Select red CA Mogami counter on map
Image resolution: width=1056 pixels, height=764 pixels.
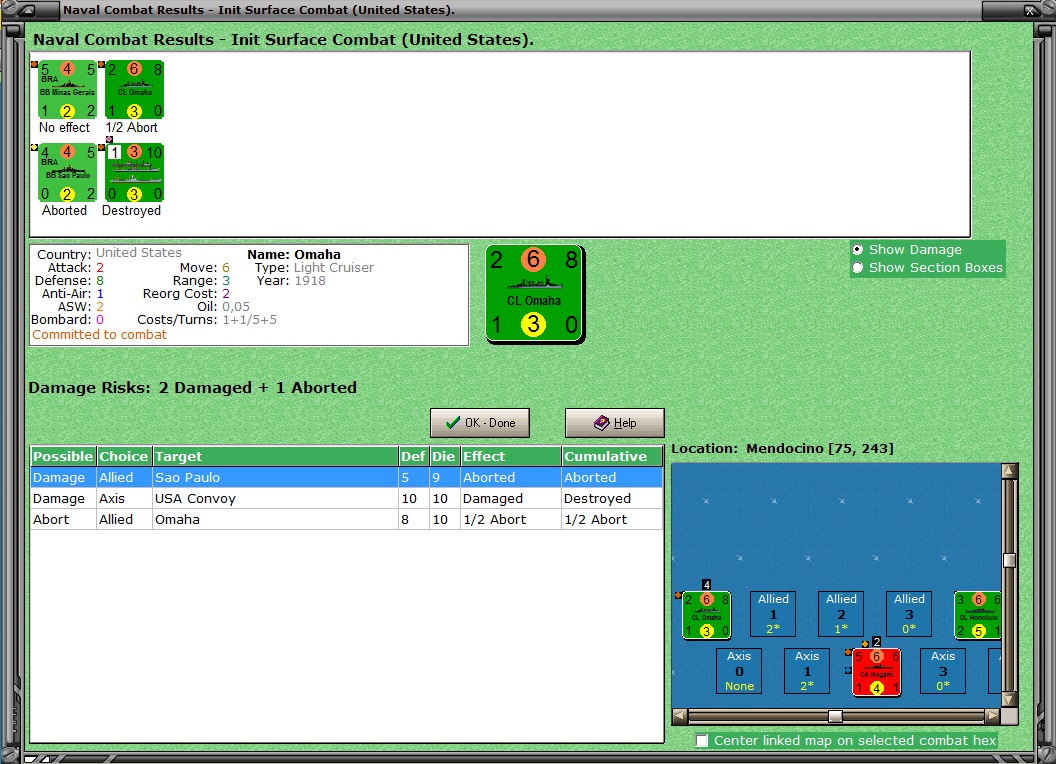pos(876,672)
